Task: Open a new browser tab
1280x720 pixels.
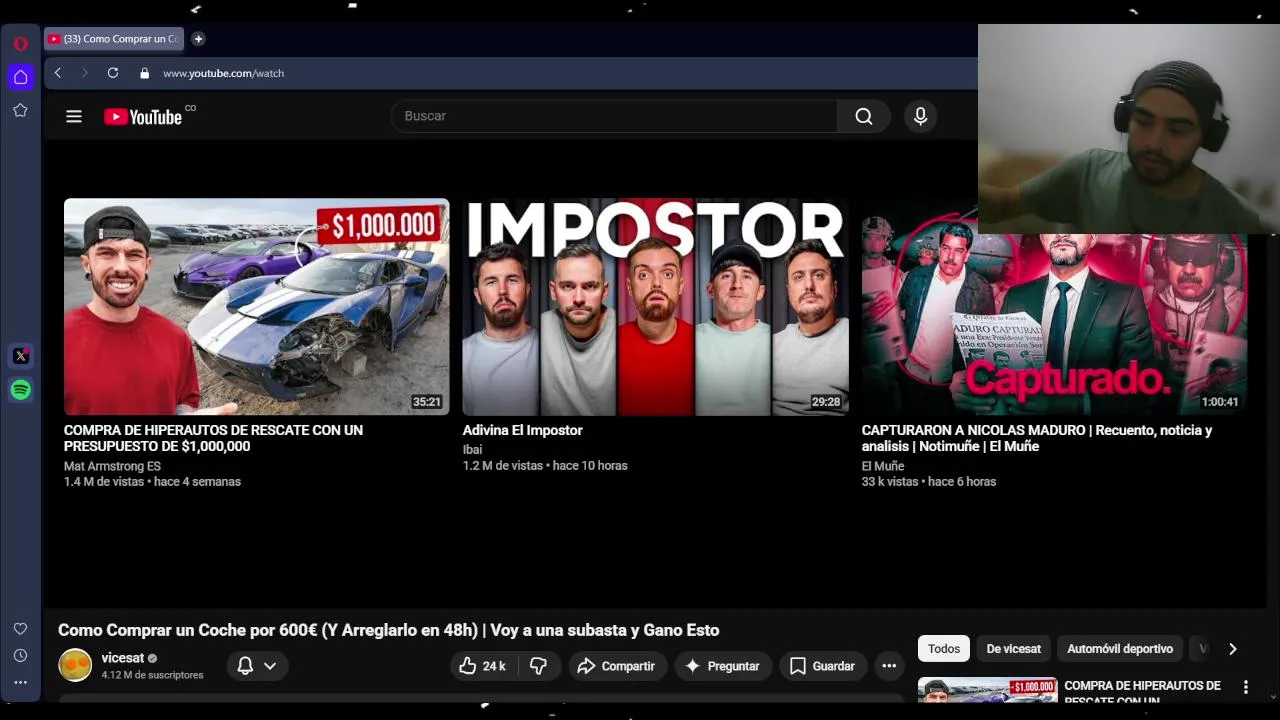Action: pos(198,39)
